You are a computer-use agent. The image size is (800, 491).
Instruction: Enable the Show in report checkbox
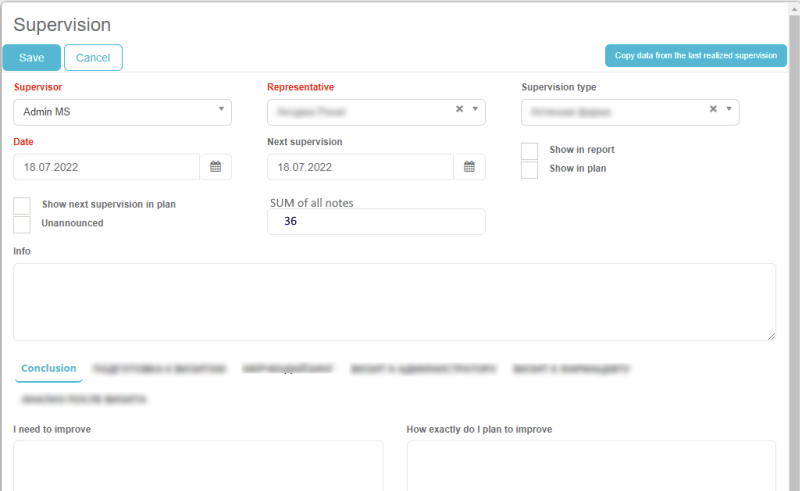pos(530,150)
